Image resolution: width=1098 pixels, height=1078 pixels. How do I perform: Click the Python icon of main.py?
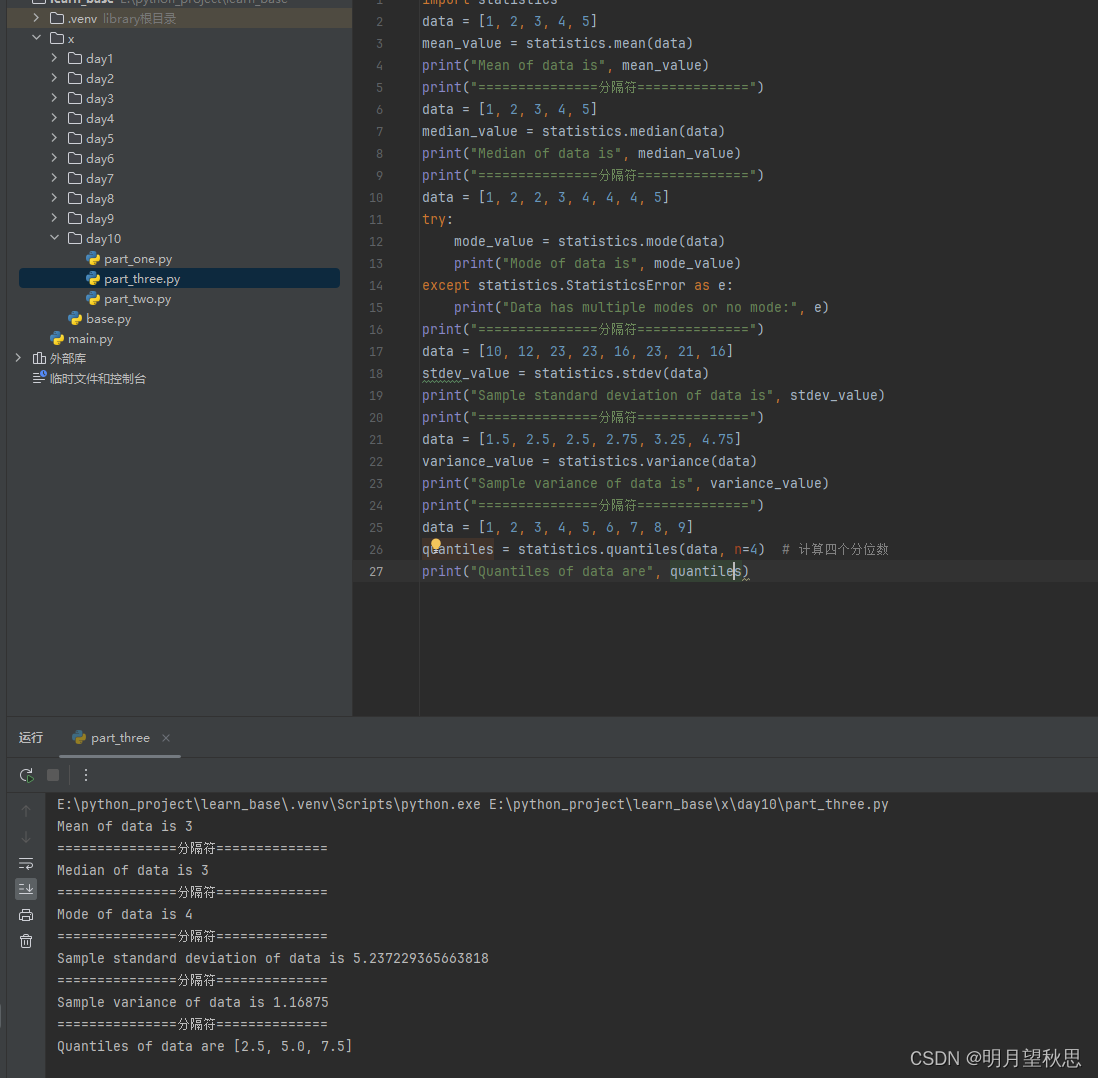57,339
